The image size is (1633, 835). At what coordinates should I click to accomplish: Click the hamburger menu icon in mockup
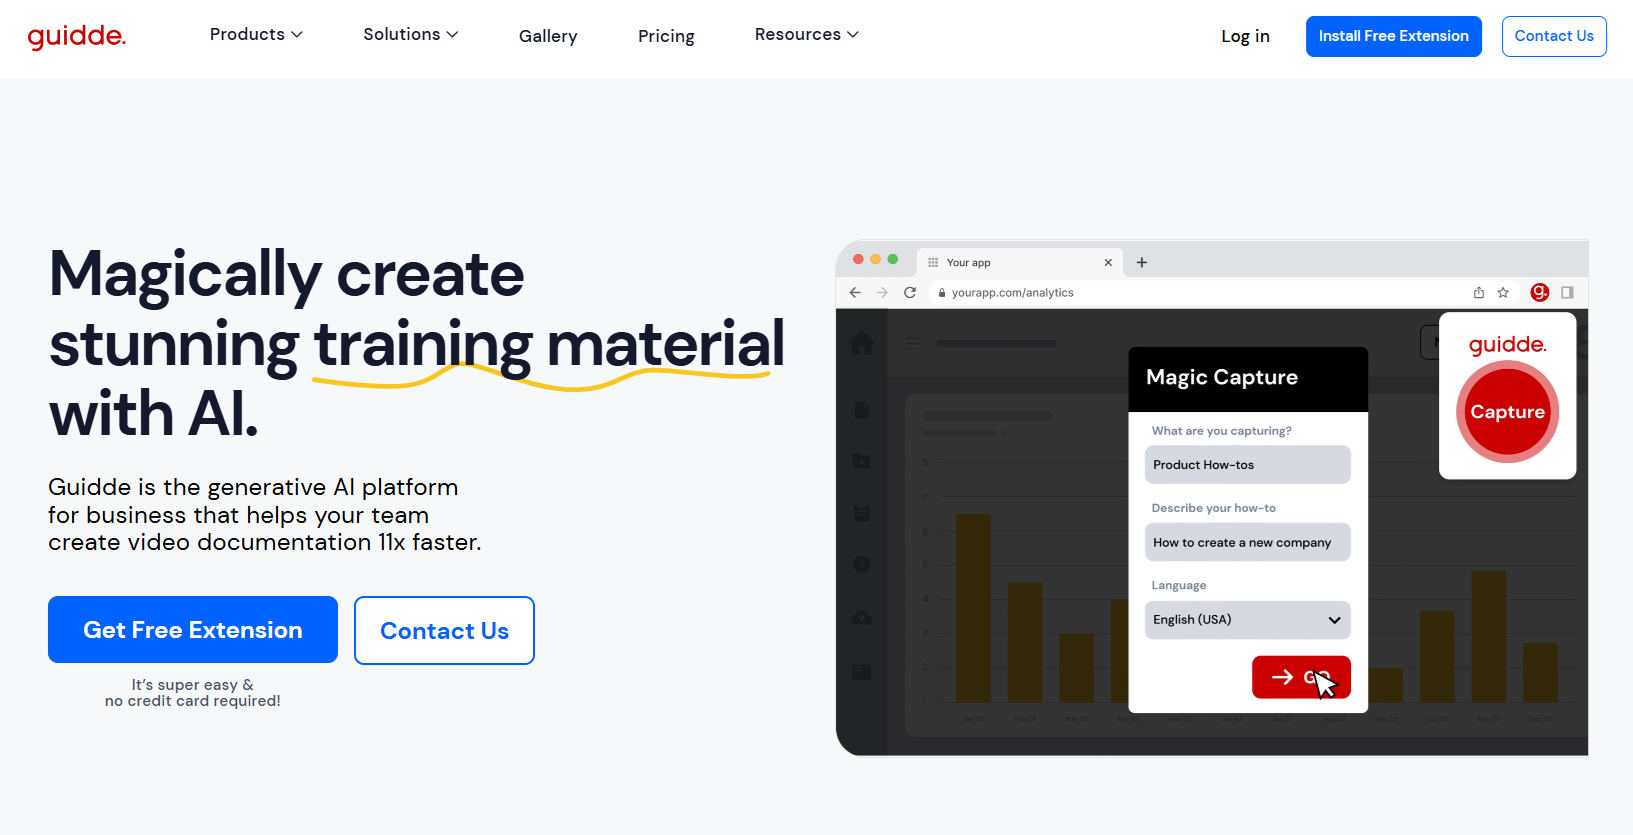tap(912, 343)
